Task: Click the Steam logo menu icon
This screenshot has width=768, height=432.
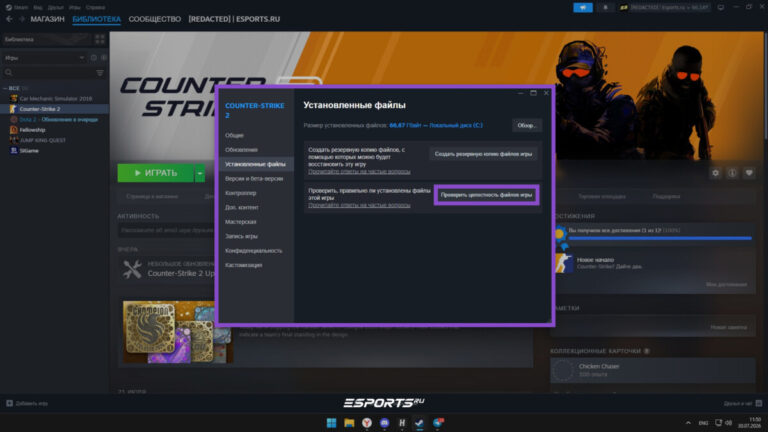Action: [8, 7]
